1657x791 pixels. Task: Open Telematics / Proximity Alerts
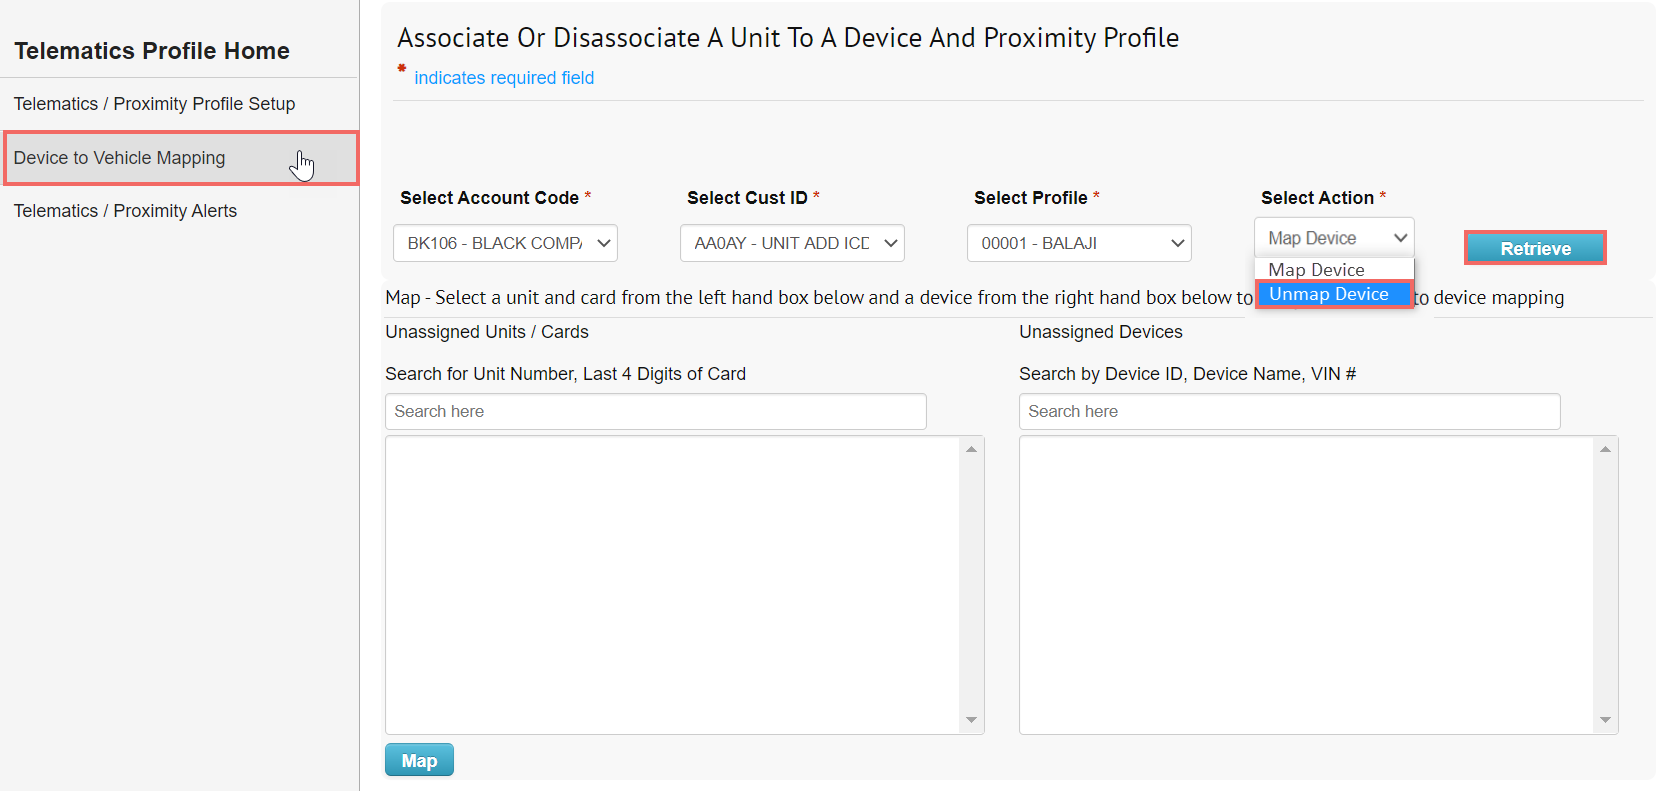click(x=125, y=210)
